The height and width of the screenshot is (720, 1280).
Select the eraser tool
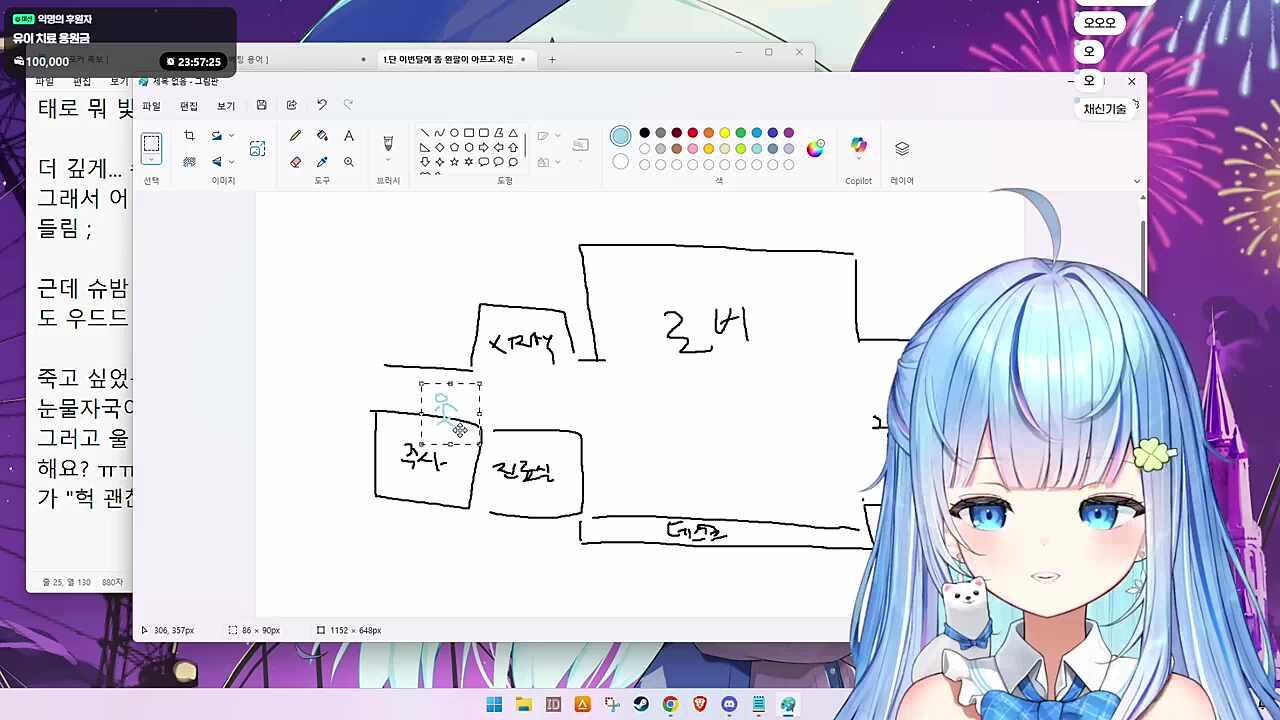(295, 162)
